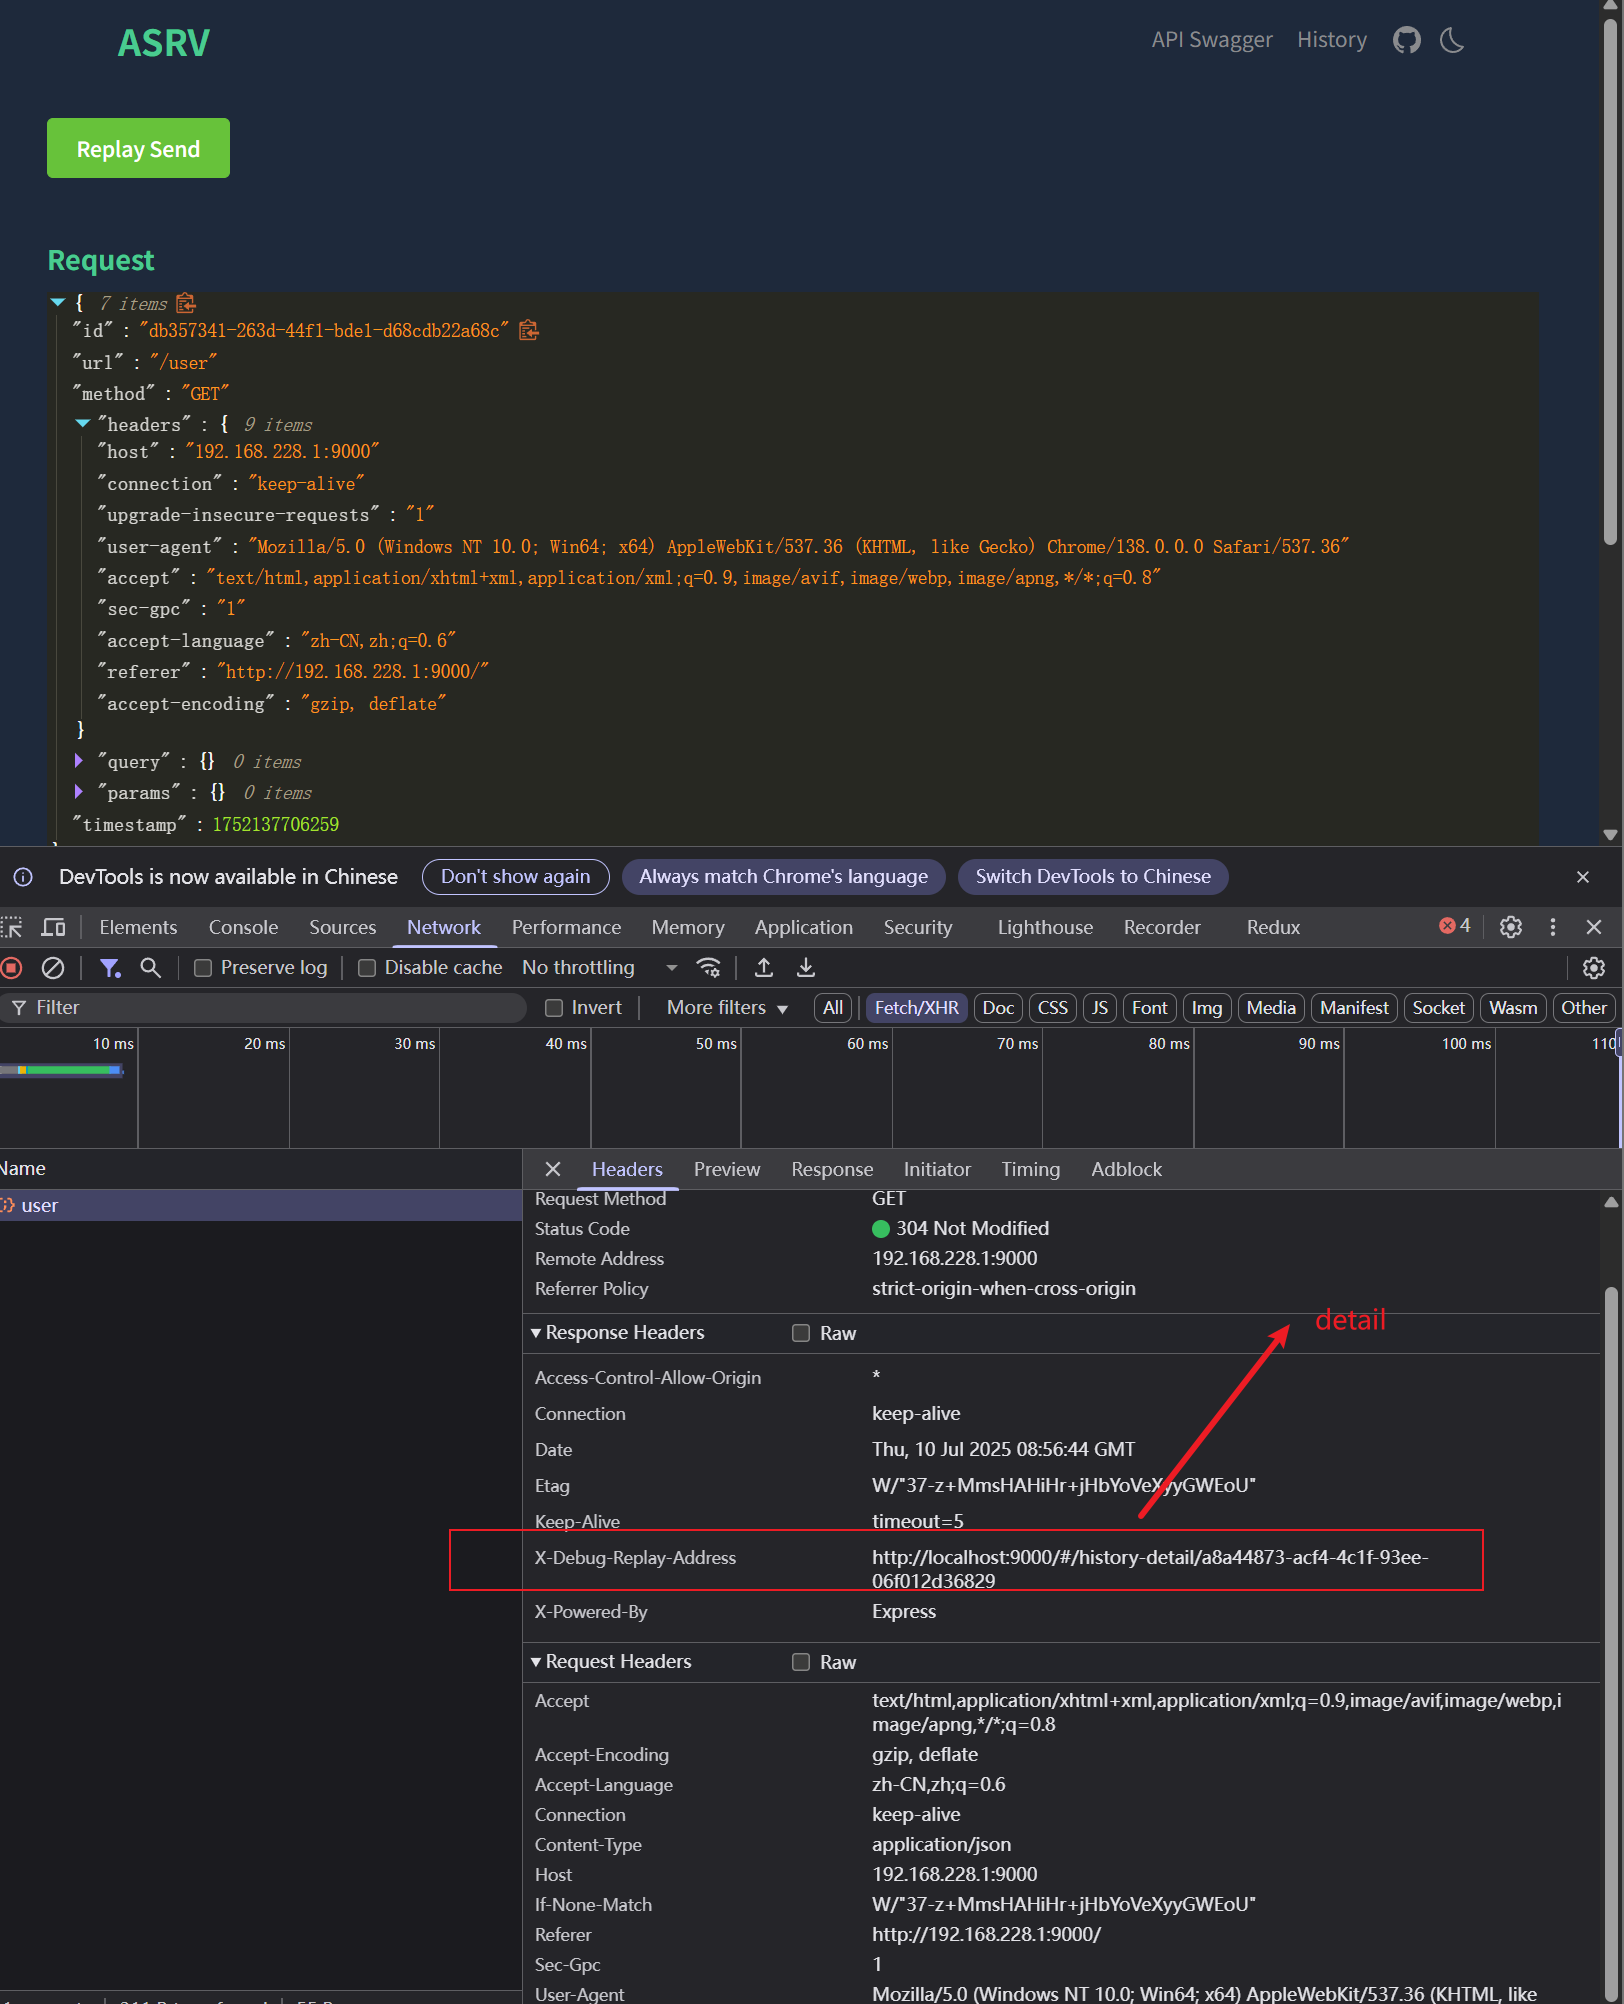Viewport: 1624px width, 2004px height.
Task: Open network search magnifier
Action: click(150, 967)
